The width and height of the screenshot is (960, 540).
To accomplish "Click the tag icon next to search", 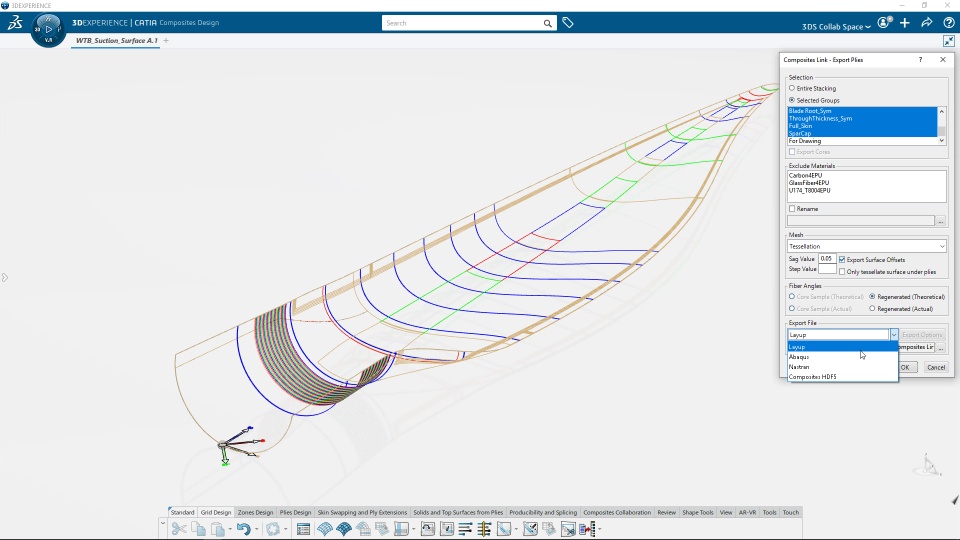I will point(568,23).
